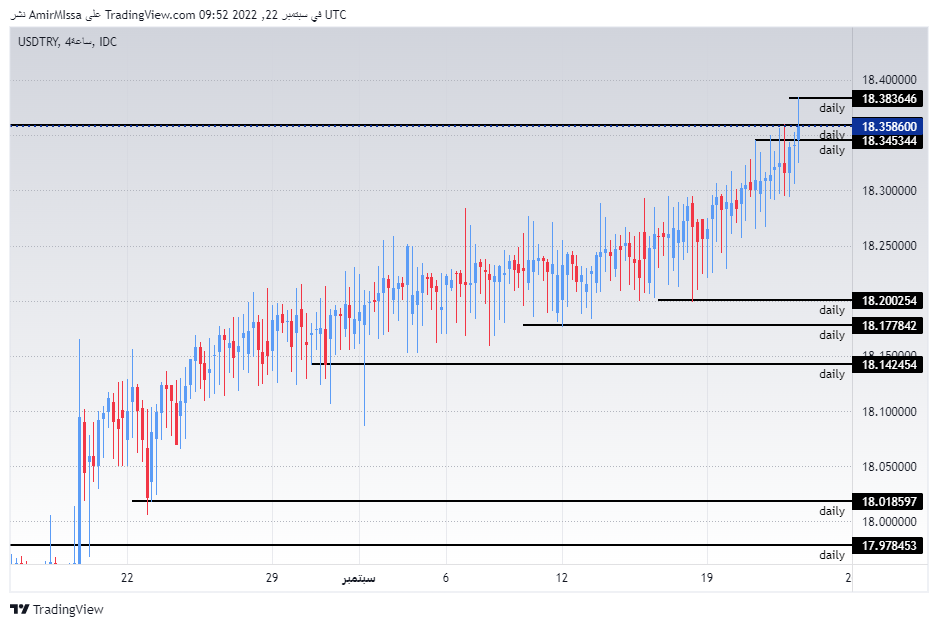Click the TradingView logo icon bottom left
This screenshot has width=938, height=627.
click(20, 608)
